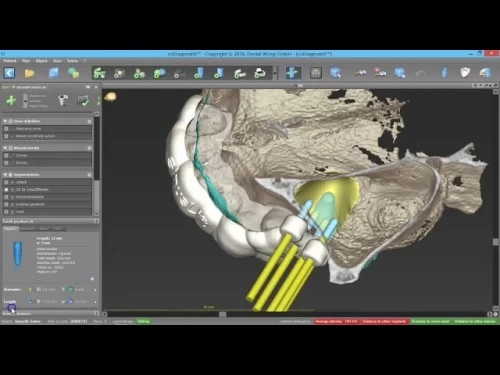This screenshot has height=375, width=500.
Task: Toggle the highlighted blue cross alignment tool
Action: 292,73
